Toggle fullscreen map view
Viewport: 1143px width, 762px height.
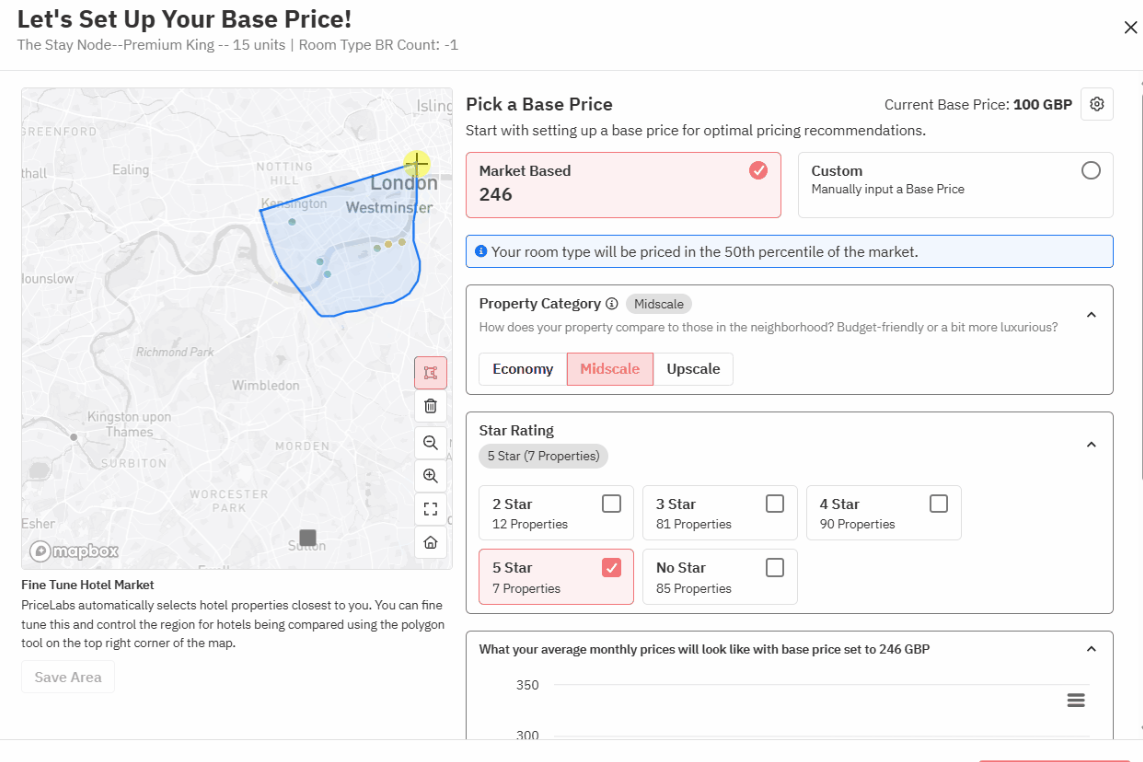click(x=430, y=509)
